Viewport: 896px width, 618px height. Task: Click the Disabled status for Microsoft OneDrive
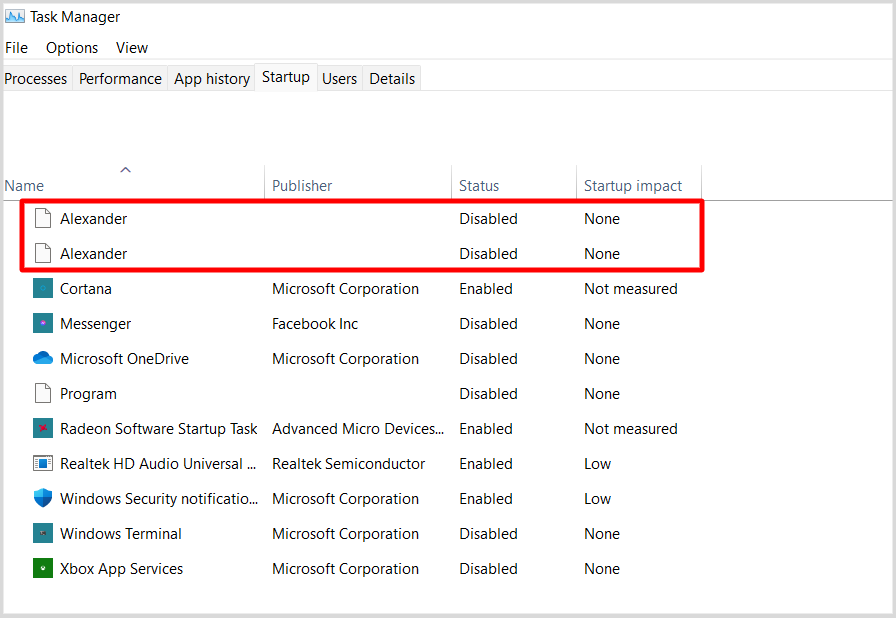click(x=489, y=359)
